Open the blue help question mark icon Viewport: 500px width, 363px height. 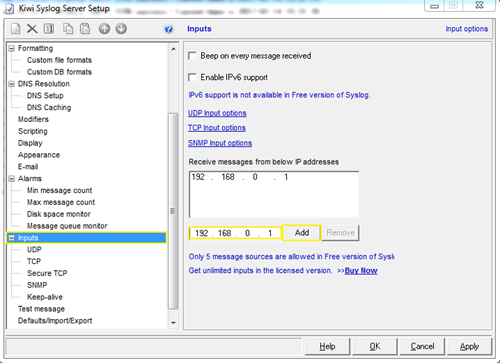coord(169,29)
